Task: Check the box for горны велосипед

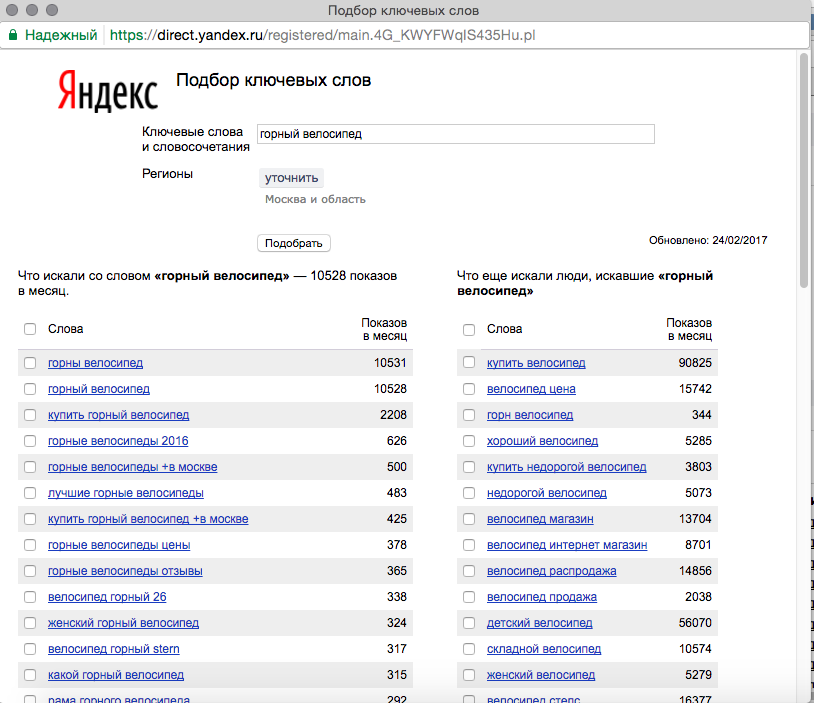Action: pos(30,363)
